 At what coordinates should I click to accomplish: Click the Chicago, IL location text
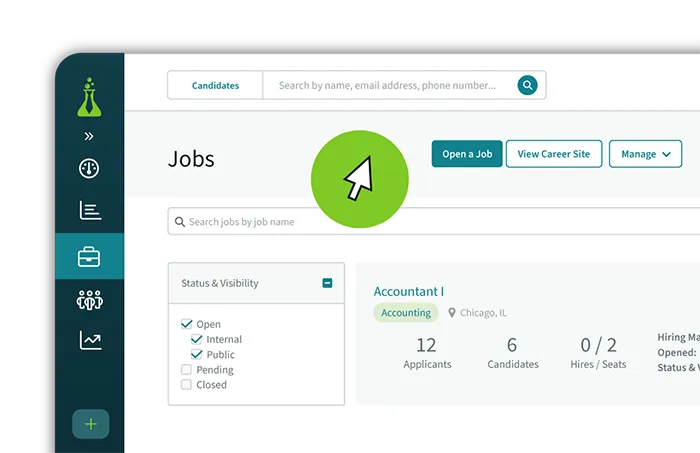click(483, 313)
